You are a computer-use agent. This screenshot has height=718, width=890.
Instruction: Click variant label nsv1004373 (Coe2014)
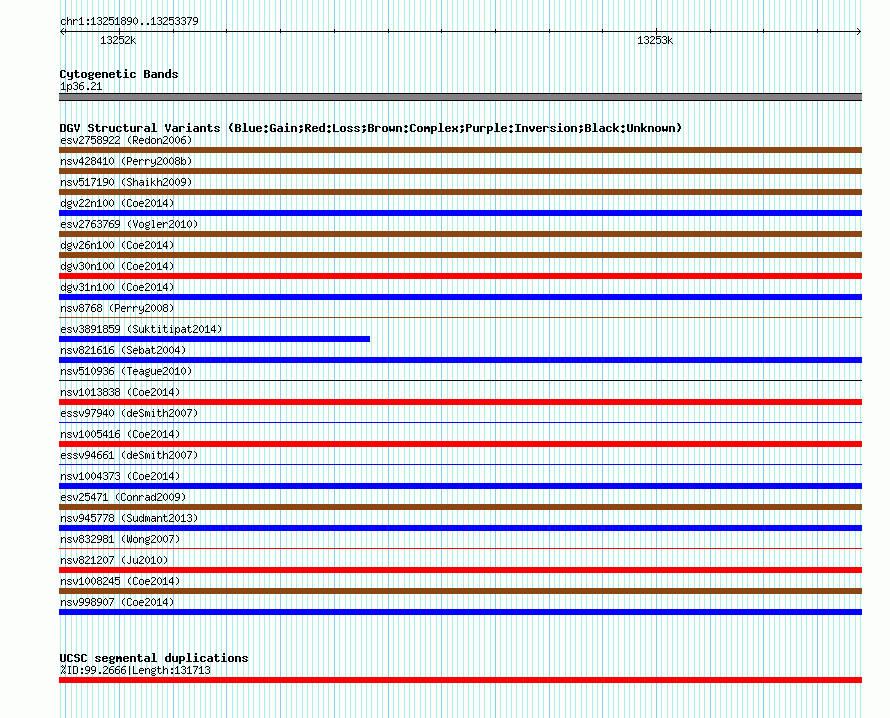click(x=120, y=476)
